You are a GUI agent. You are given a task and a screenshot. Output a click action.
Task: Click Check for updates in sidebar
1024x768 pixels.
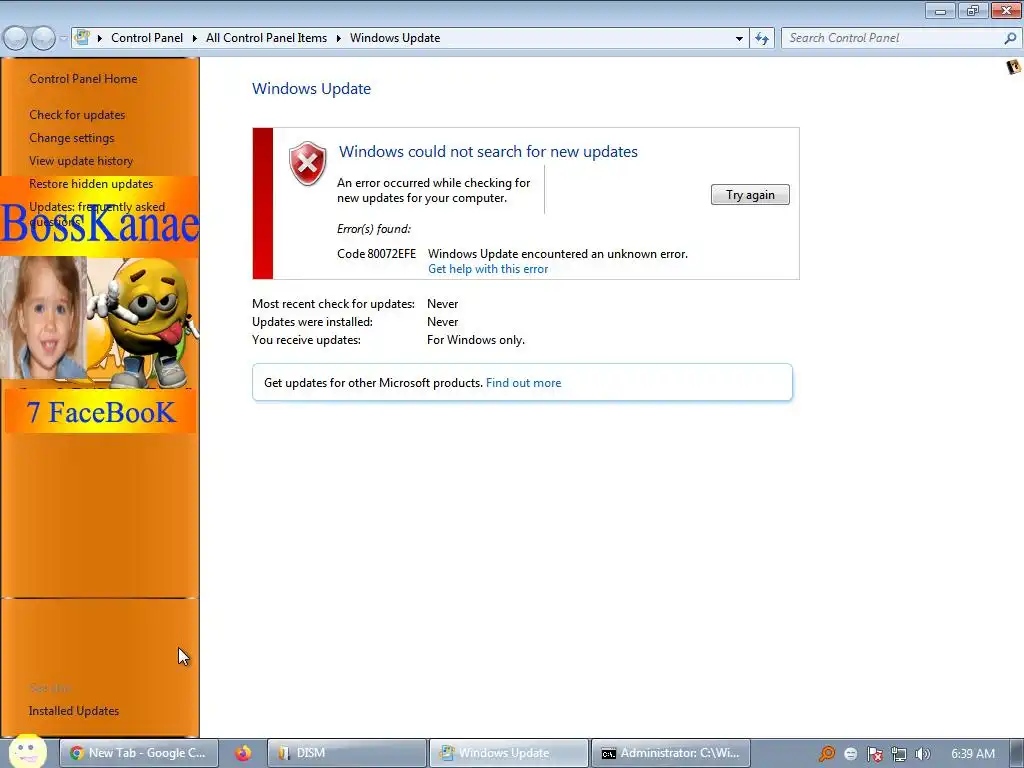pyautogui.click(x=77, y=114)
